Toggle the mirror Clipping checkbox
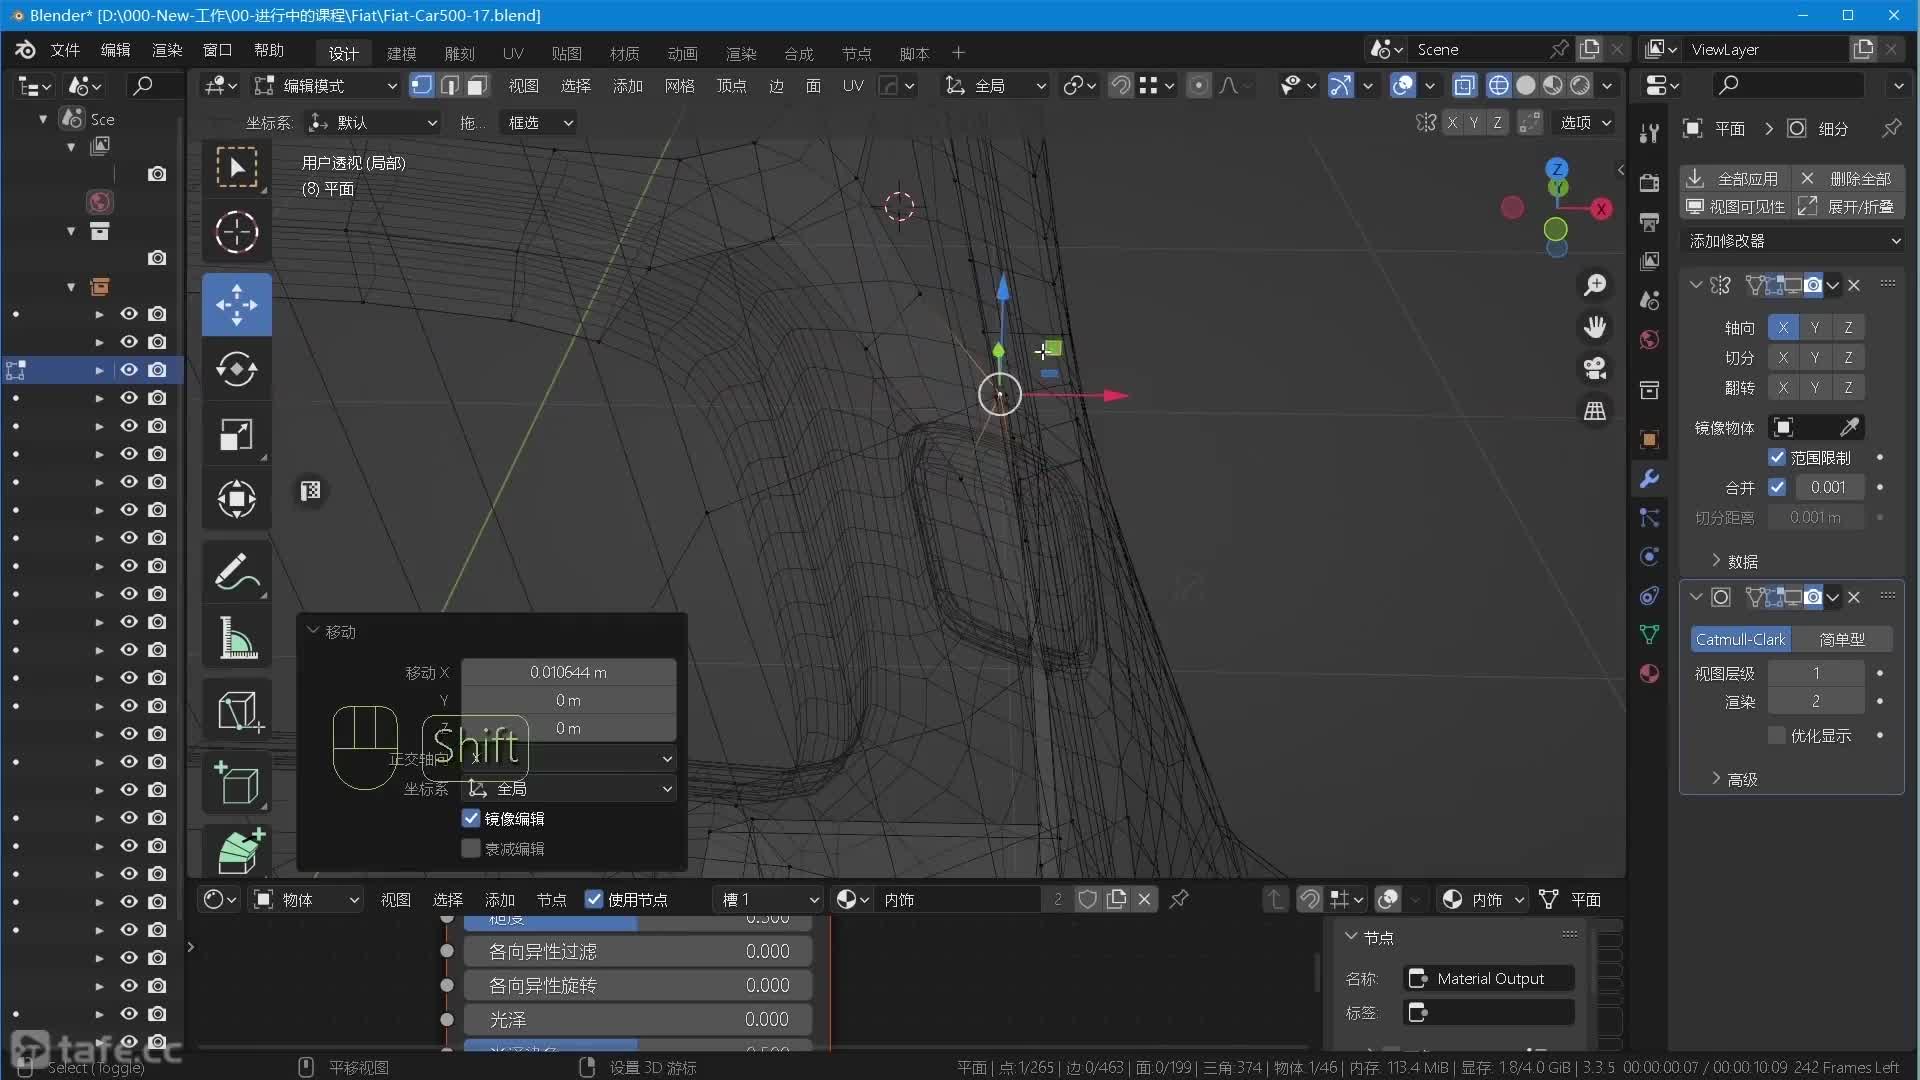1920x1080 pixels. [1777, 457]
